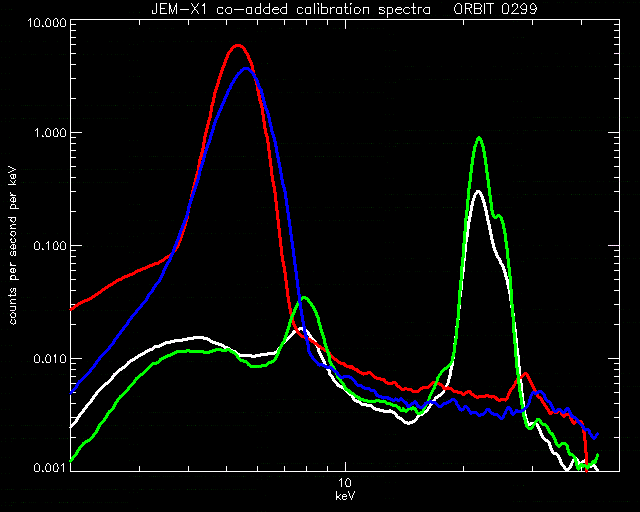The image size is (640, 512).
Task: Click the green curve's small peak near 0.03
Action: [x=304, y=298]
